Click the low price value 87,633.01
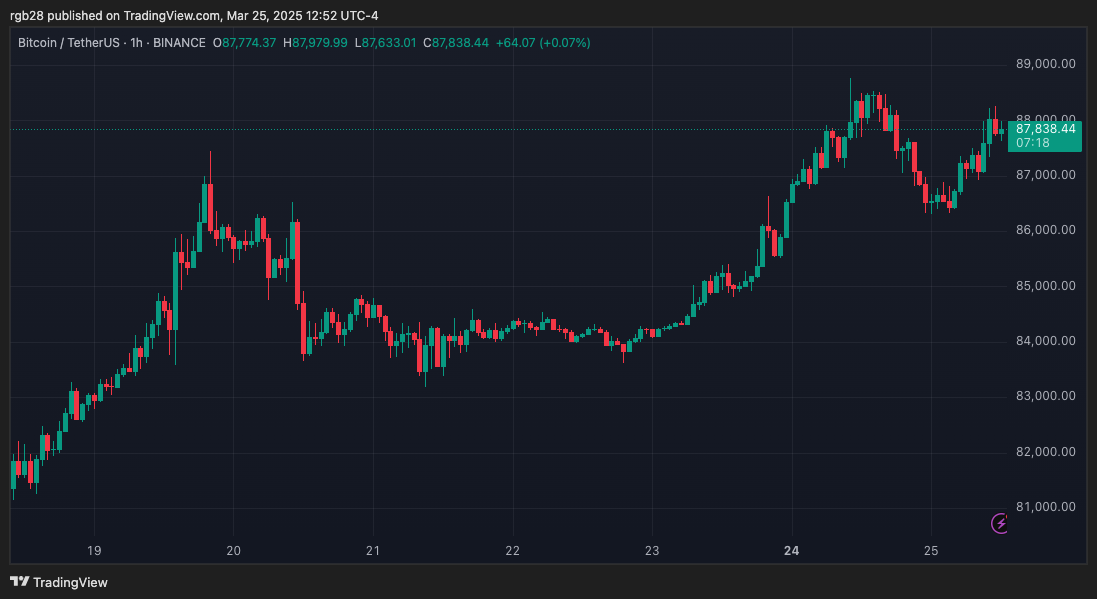1097x599 pixels. click(386, 43)
